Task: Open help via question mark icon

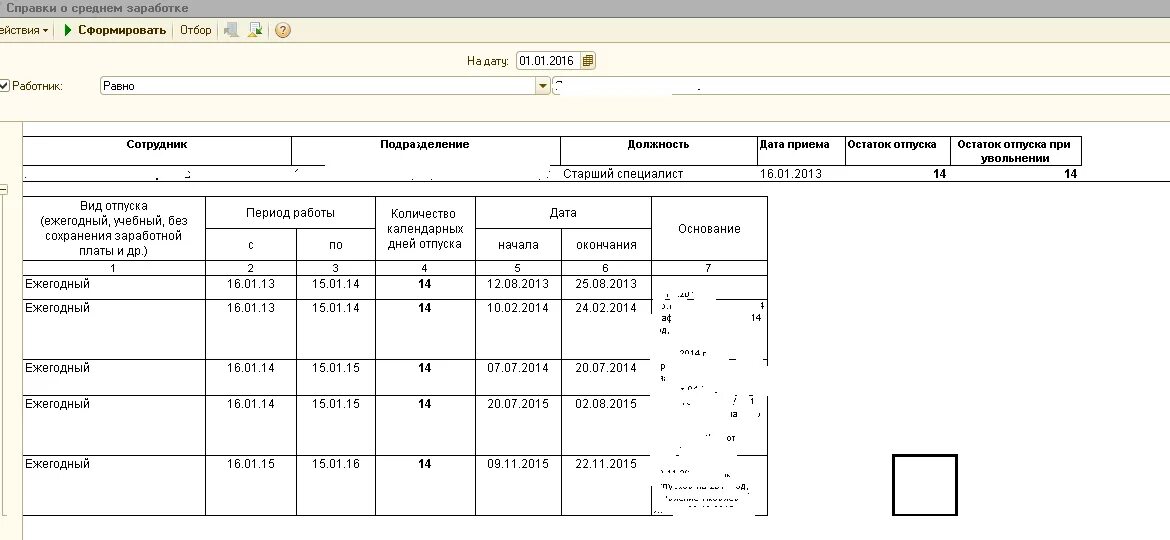Action: click(283, 31)
